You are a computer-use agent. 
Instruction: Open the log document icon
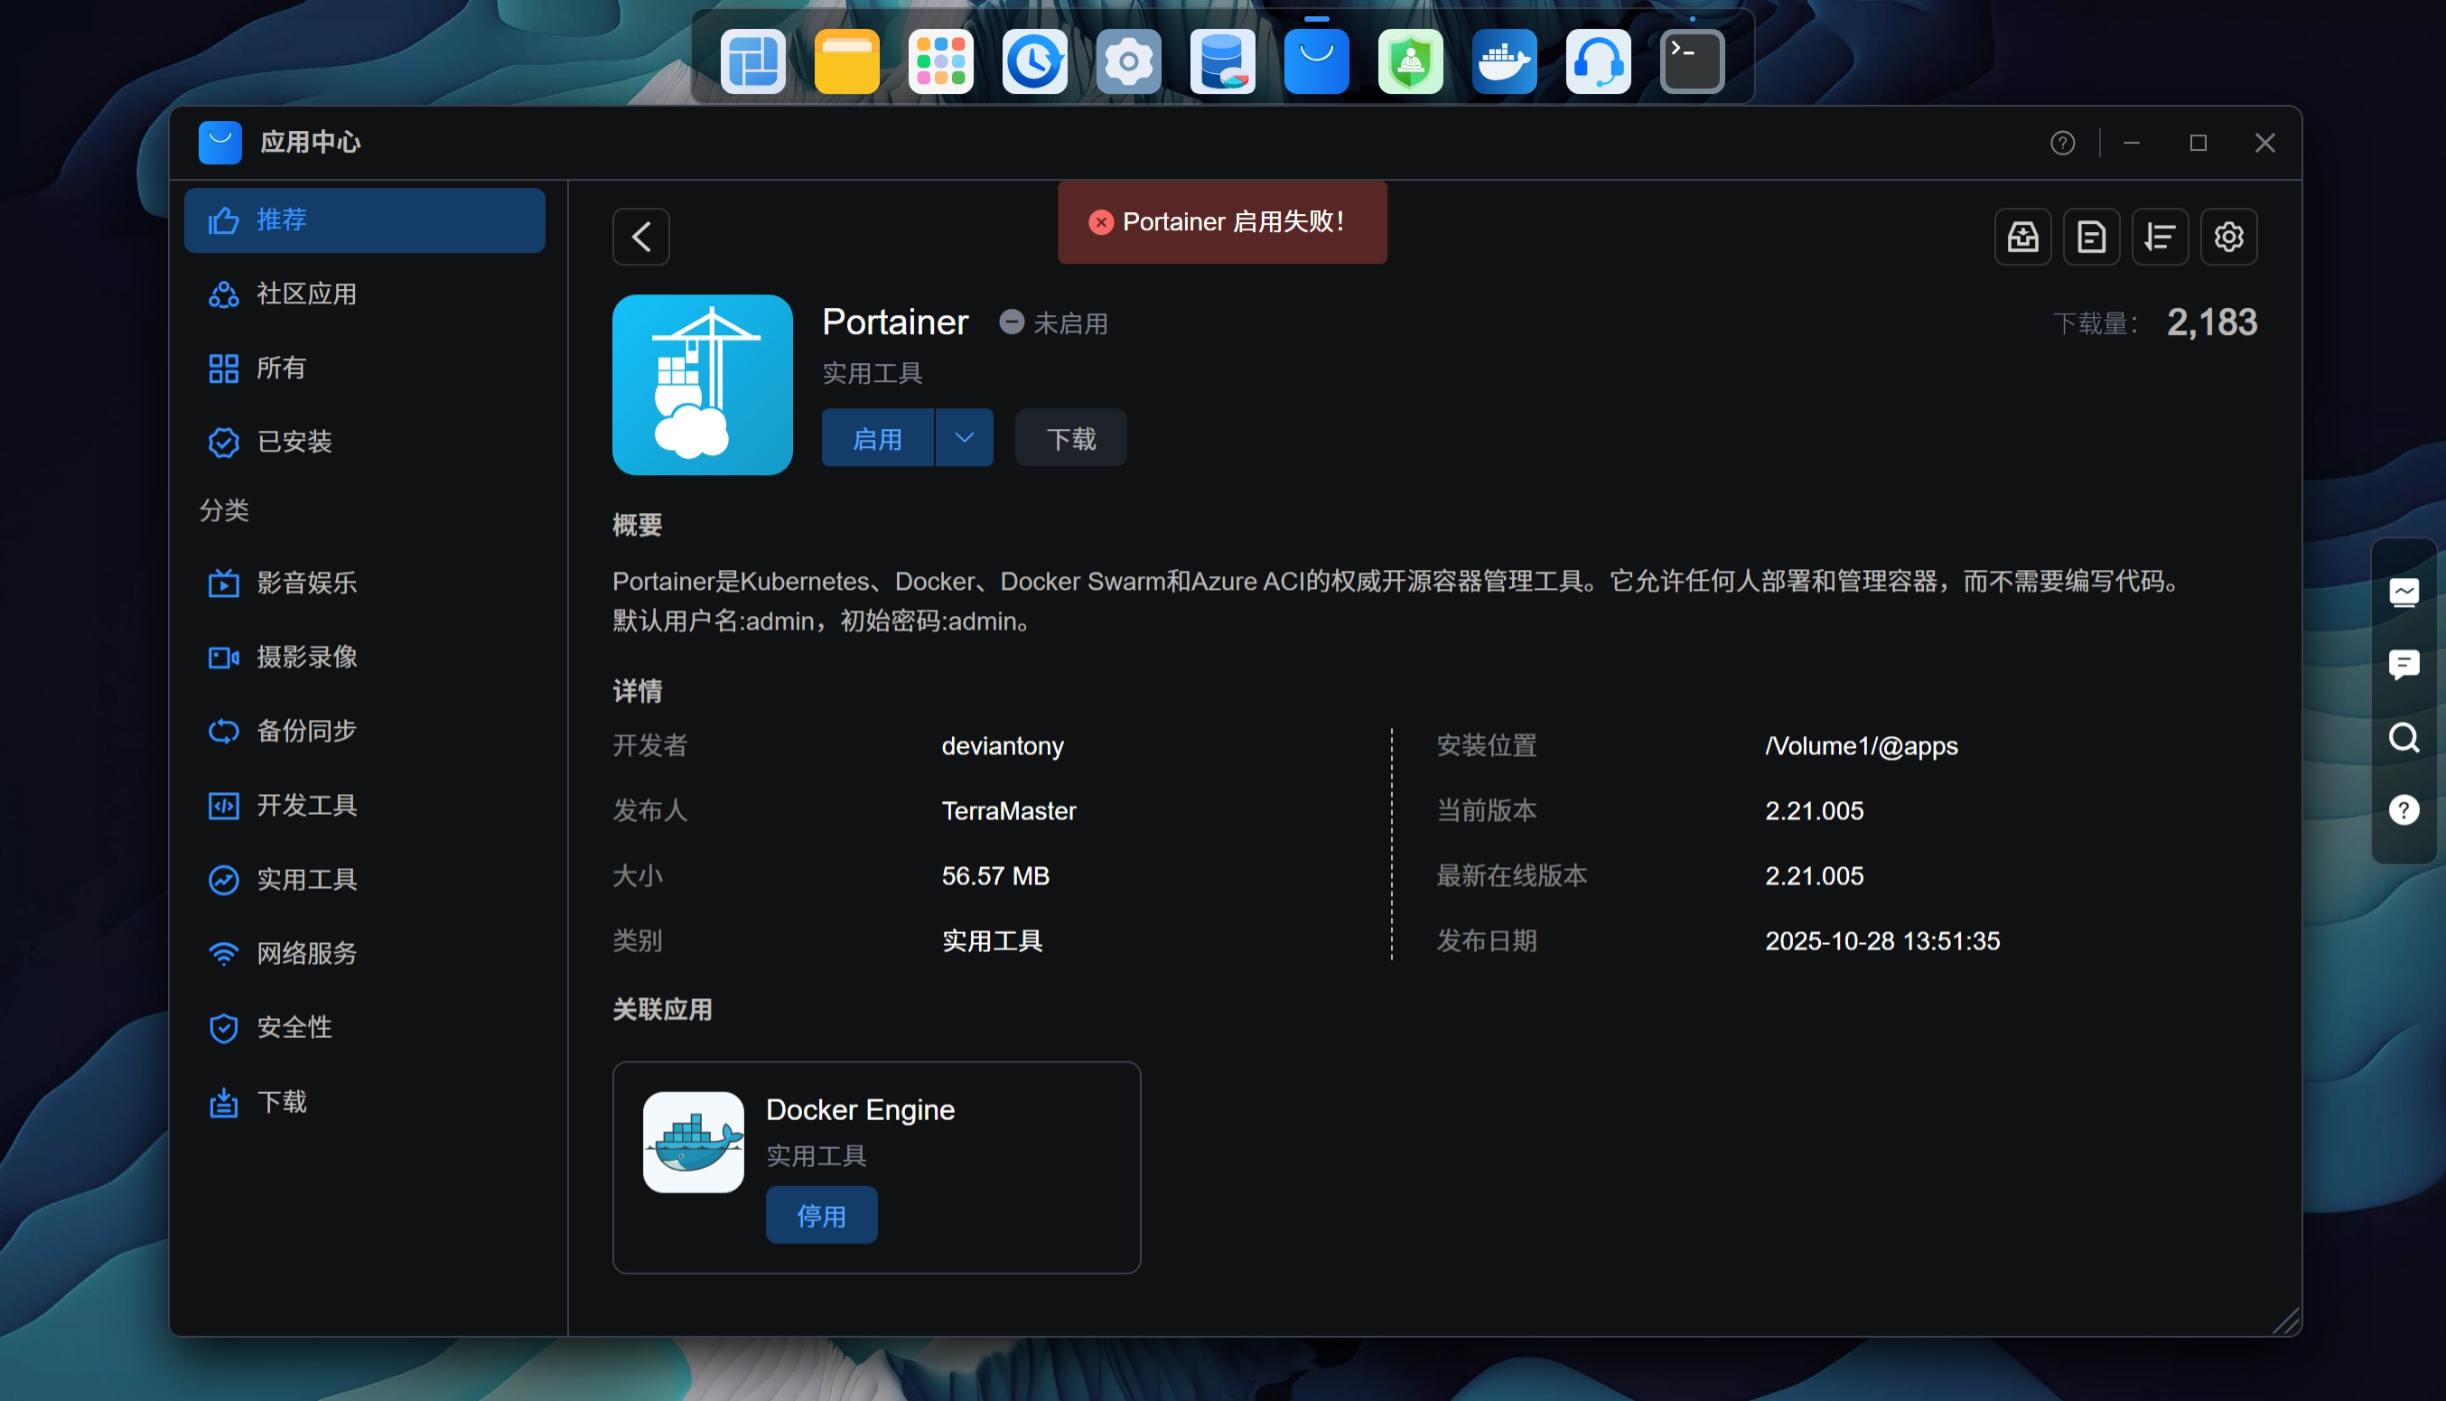2091,237
